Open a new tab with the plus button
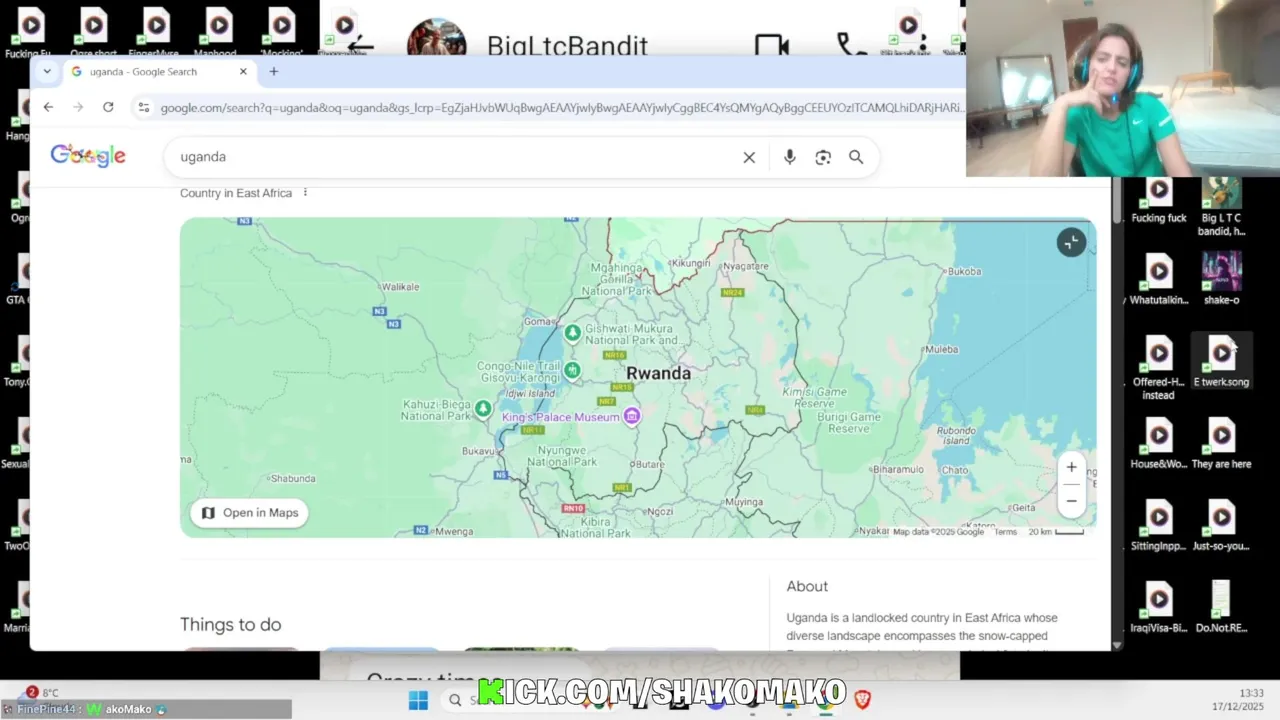Image resolution: width=1280 pixels, height=720 pixels. pos(273,71)
